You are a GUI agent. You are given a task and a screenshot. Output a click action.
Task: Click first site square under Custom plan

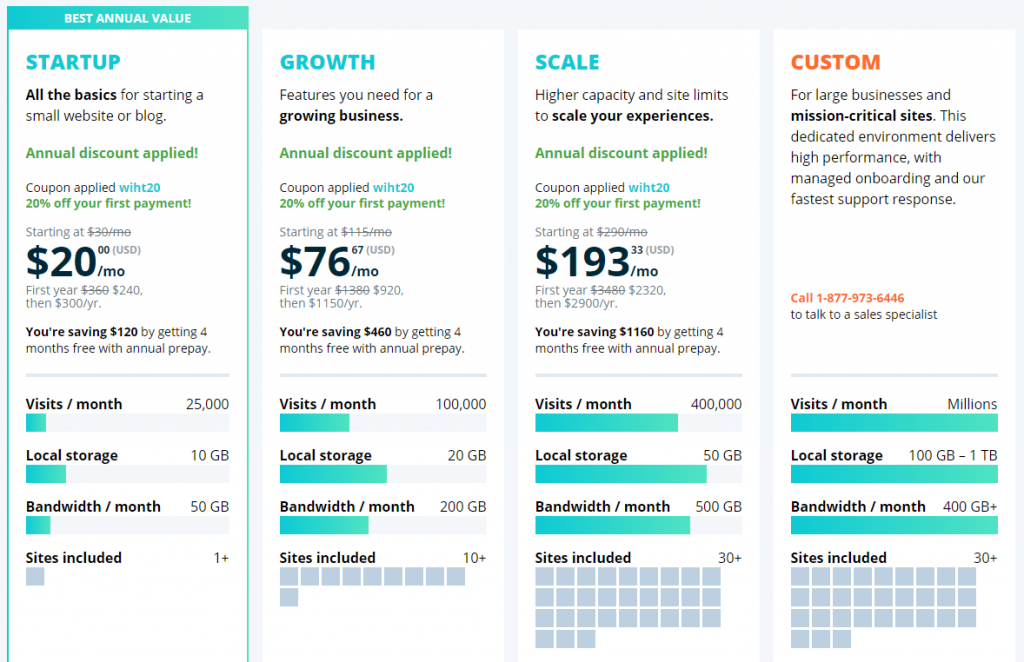(800, 576)
